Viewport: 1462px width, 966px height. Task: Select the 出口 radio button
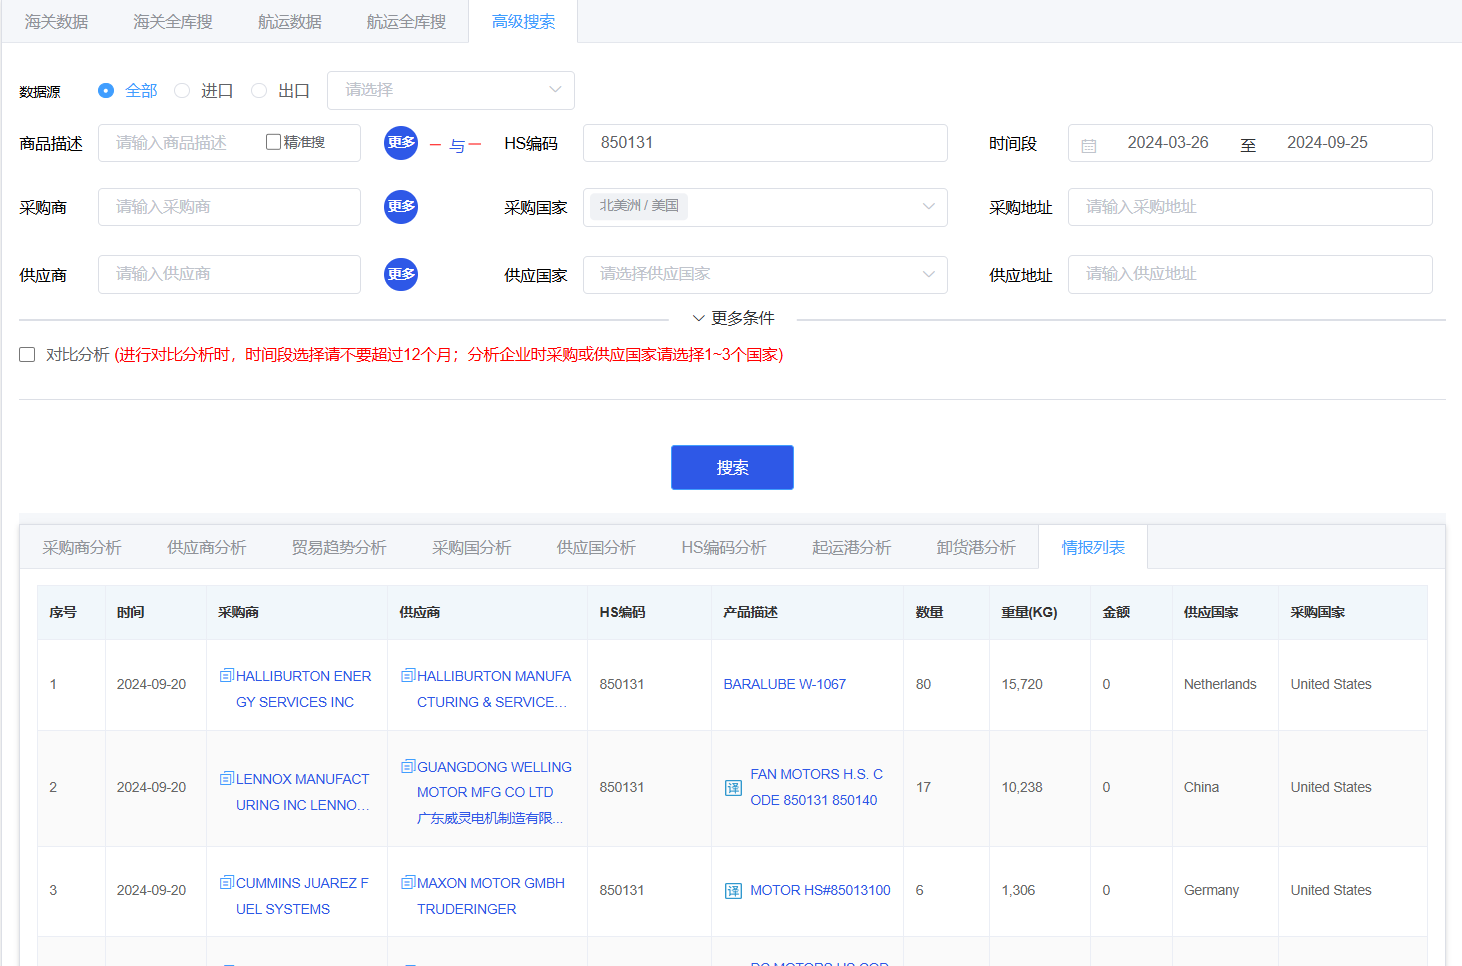tap(259, 90)
